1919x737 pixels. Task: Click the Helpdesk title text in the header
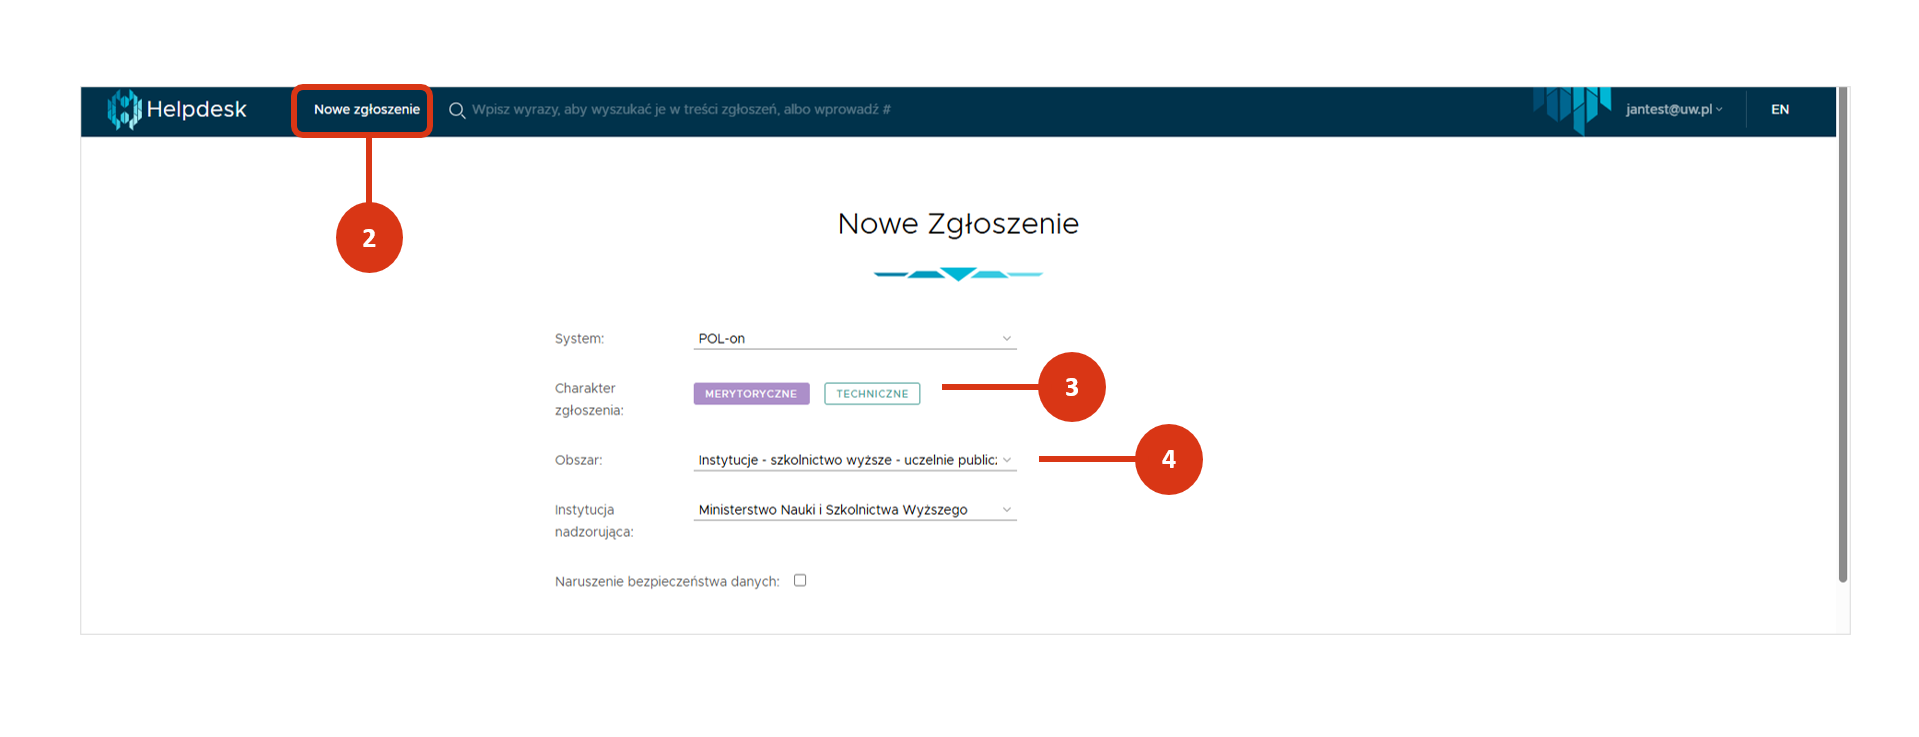point(196,110)
